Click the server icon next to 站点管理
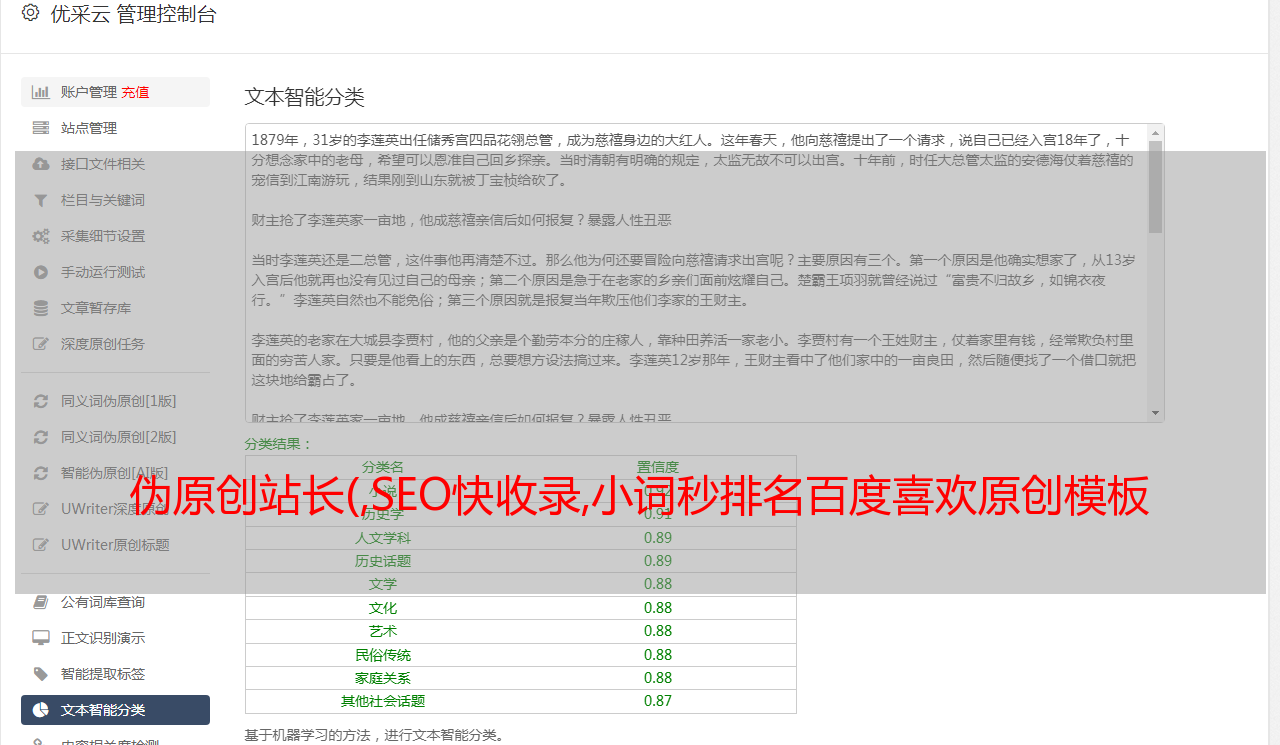 [41, 128]
